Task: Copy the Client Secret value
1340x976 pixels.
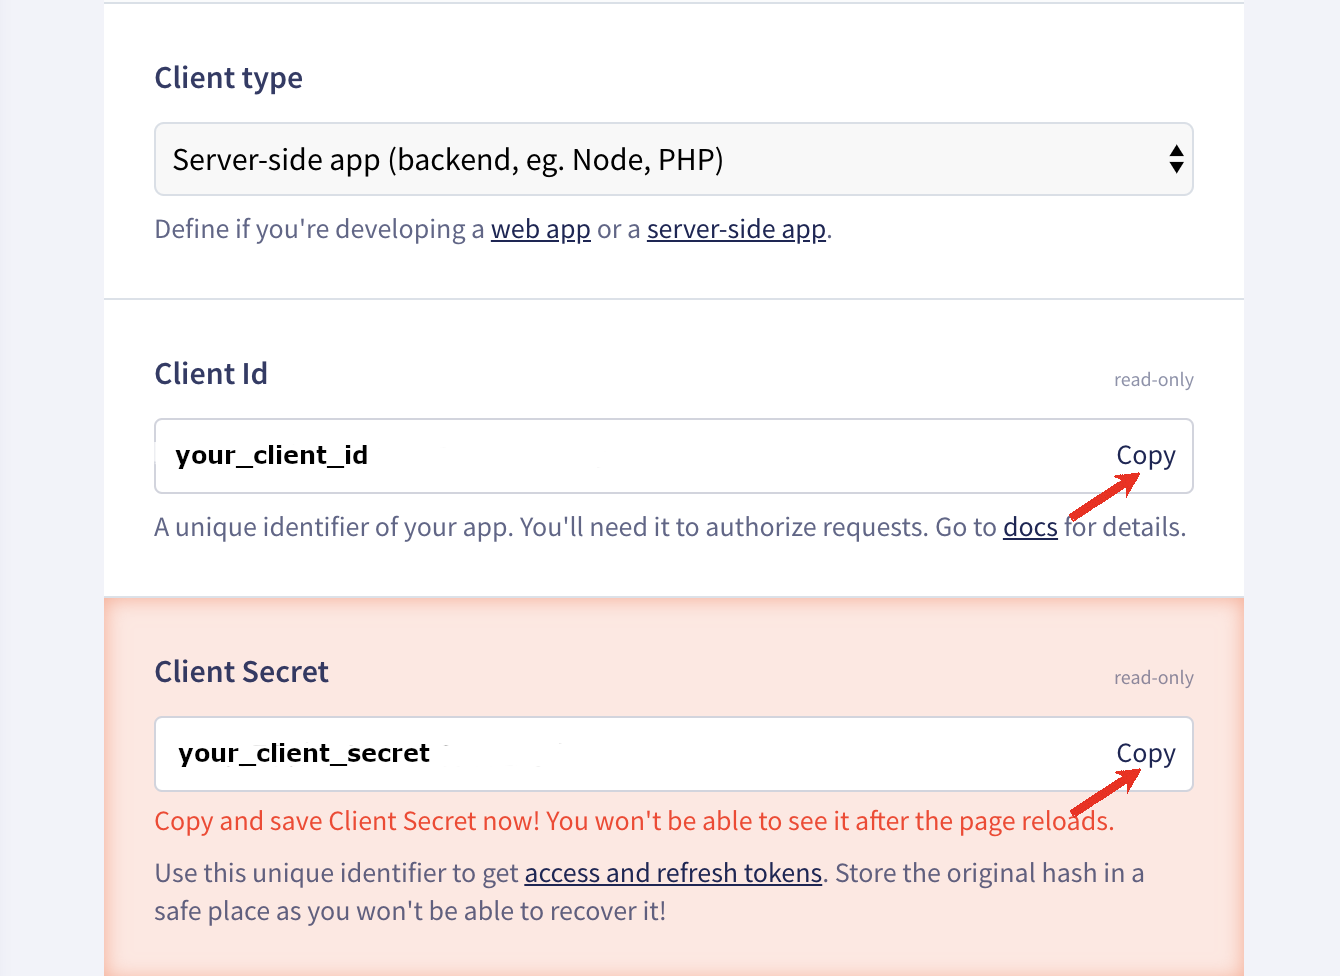Action: tap(1145, 754)
